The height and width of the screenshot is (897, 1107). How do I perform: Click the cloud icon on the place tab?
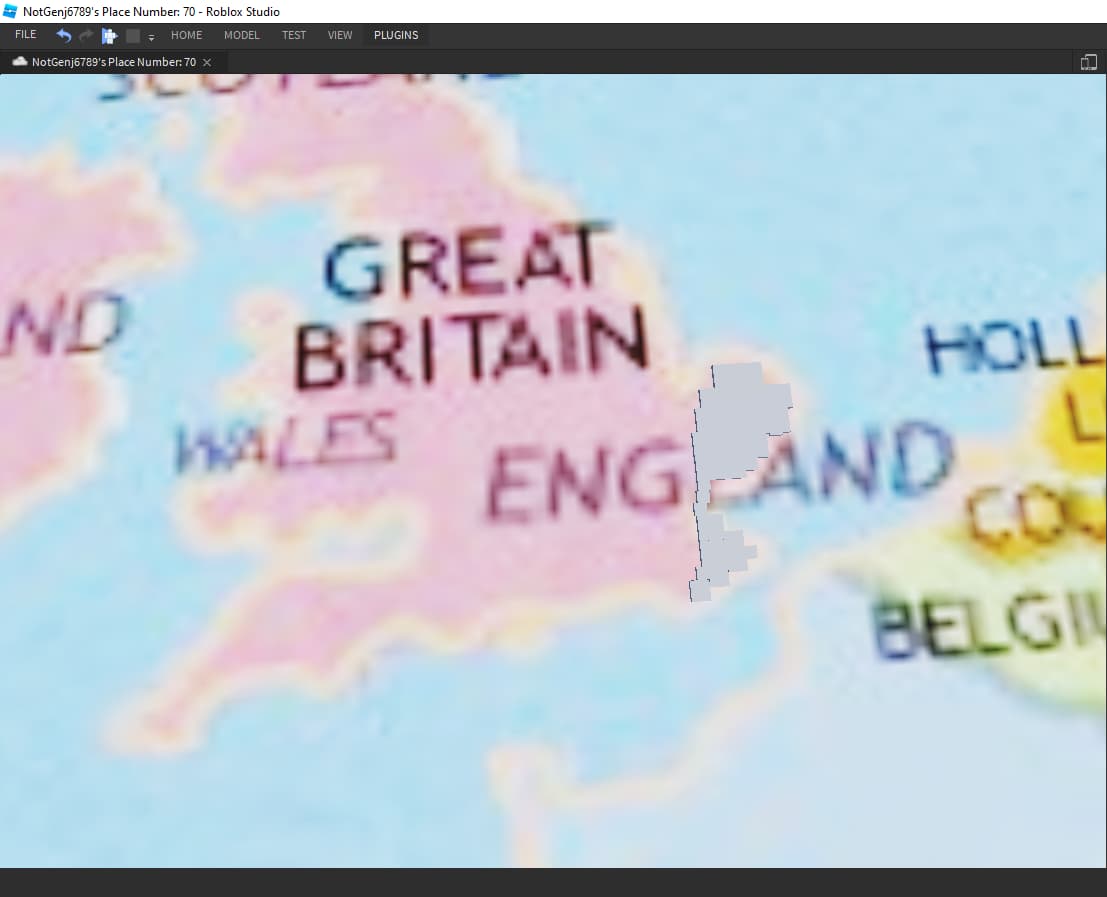19,61
